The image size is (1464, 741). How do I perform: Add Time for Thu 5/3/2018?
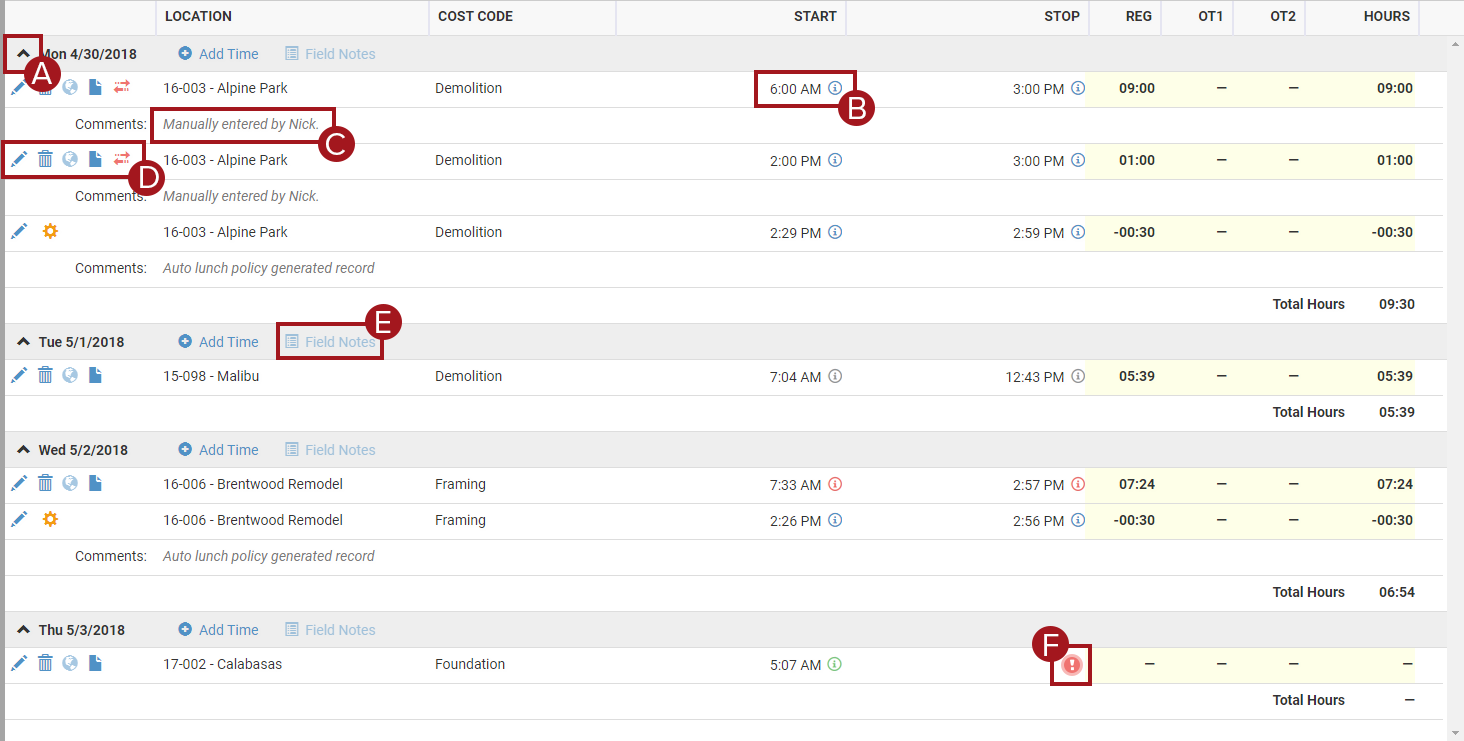(218, 630)
